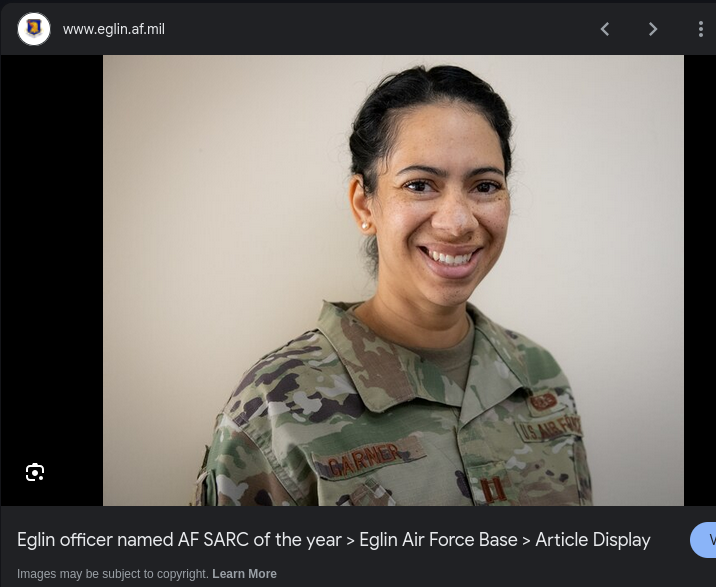The width and height of the screenshot is (716, 587).
Task: Open the three-dot more options menu
Action: [700, 29]
